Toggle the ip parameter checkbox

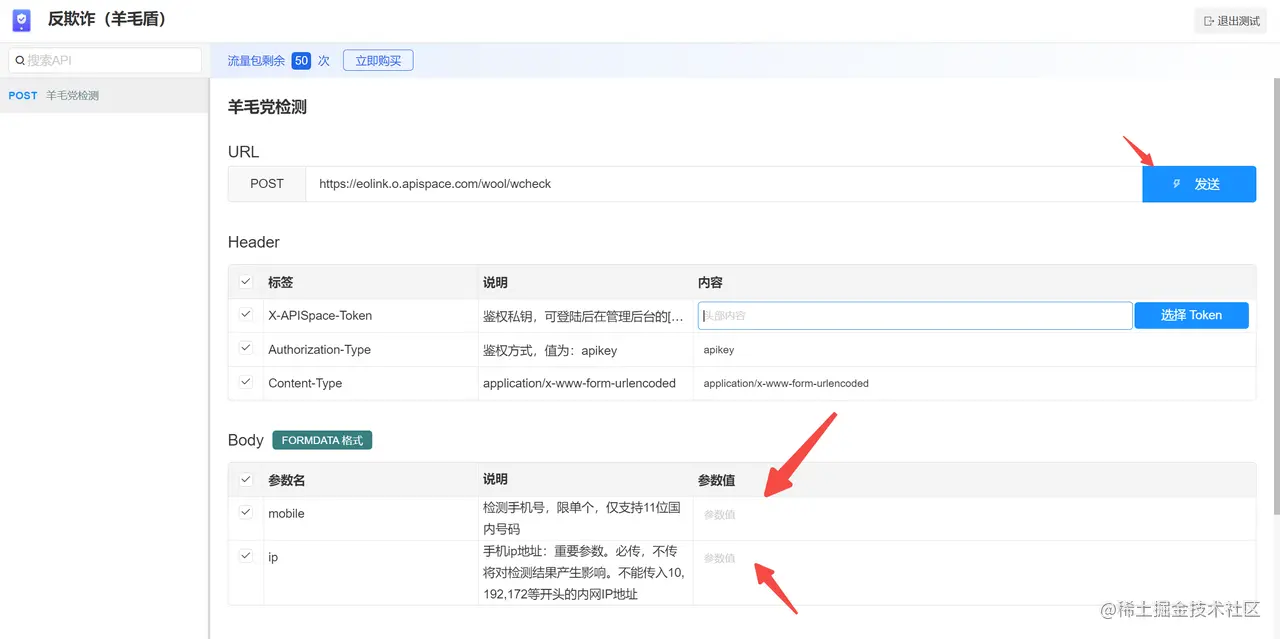pos(245,557)
